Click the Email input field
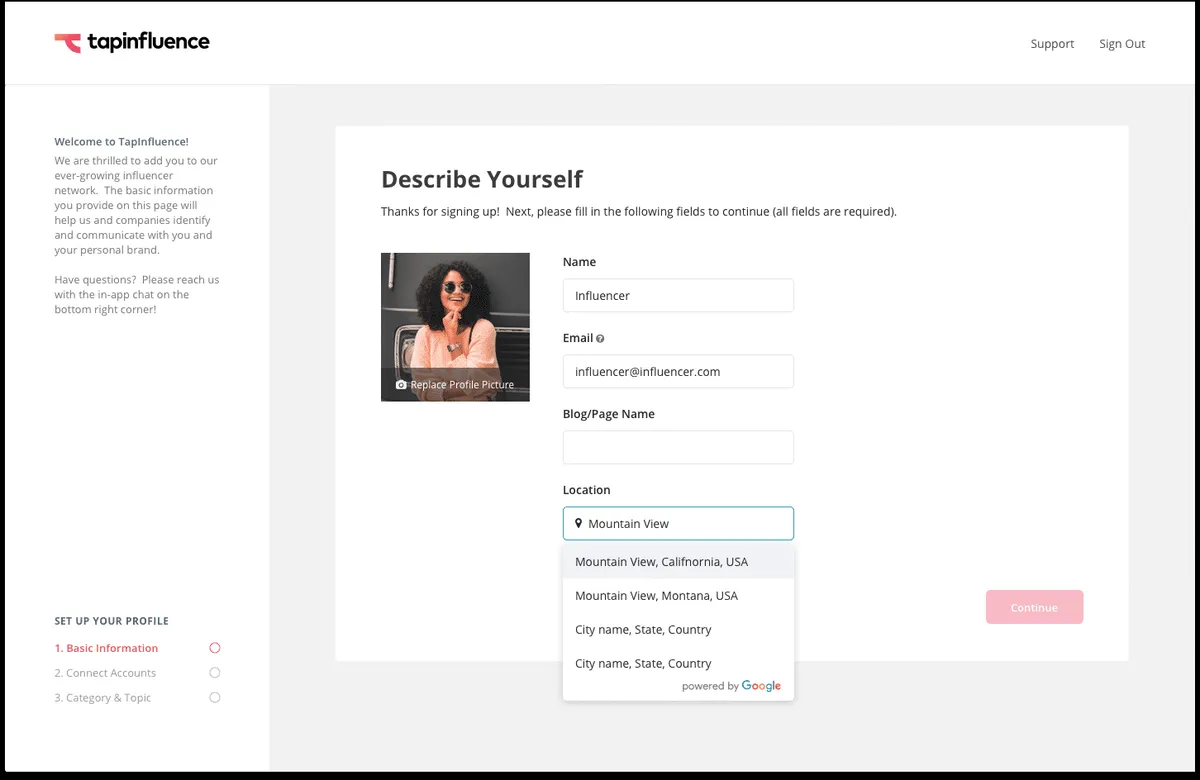 [x=678, y=371]
